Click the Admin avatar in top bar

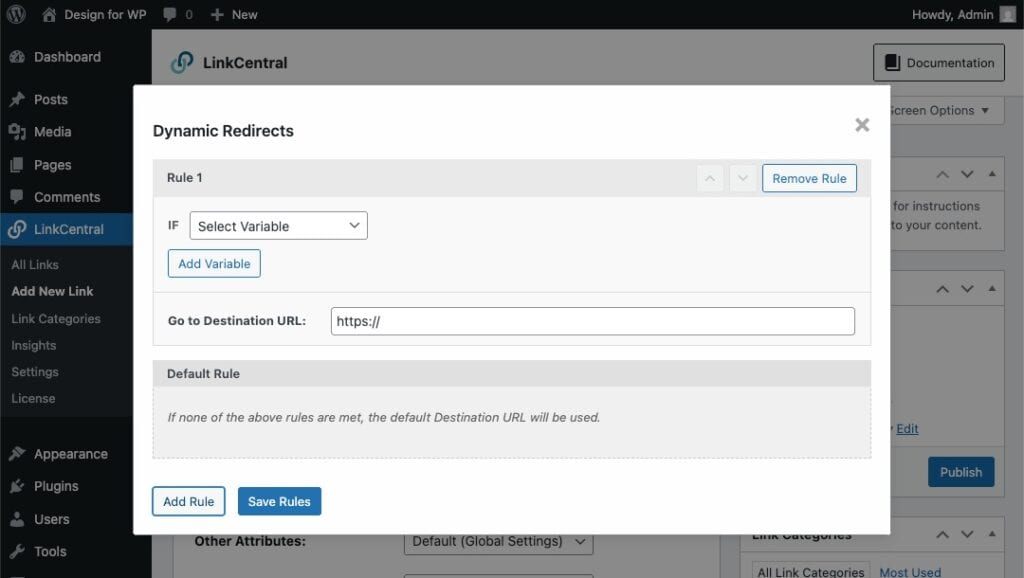pos(1008,14)
